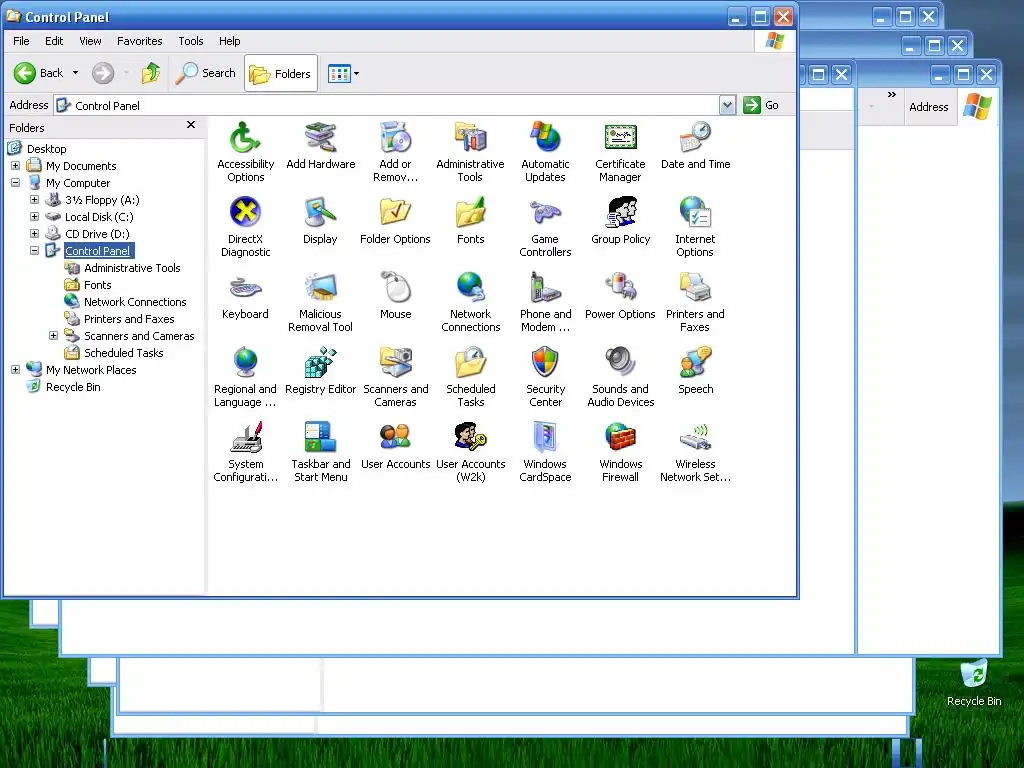
Task: Expand My Network Places node
Action: [16, 370]
